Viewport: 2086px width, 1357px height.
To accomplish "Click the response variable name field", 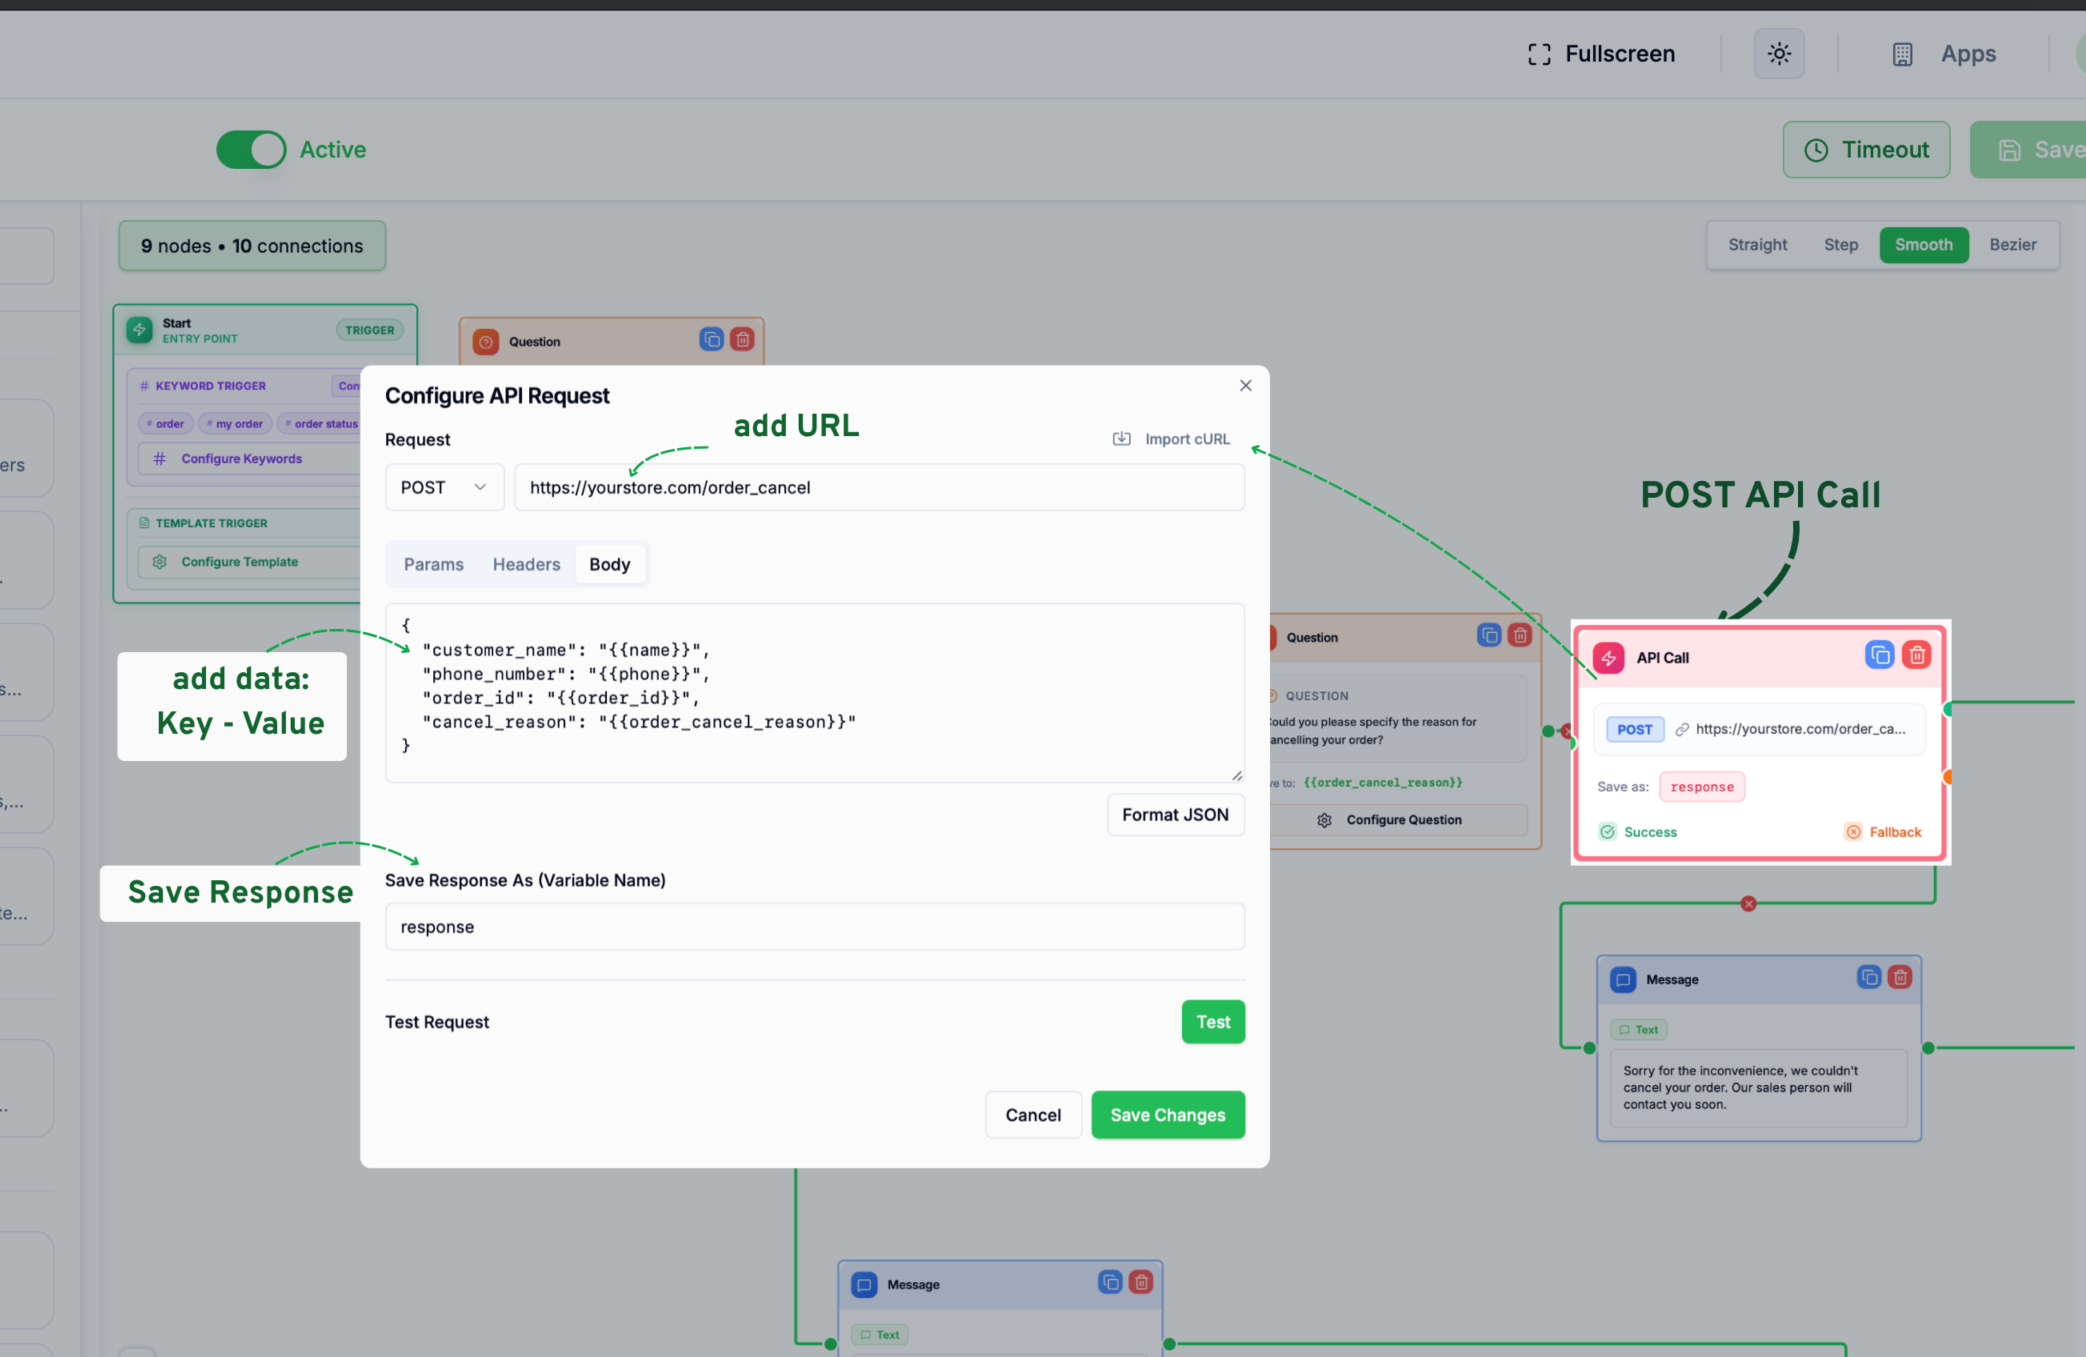I will pos(814,927).
